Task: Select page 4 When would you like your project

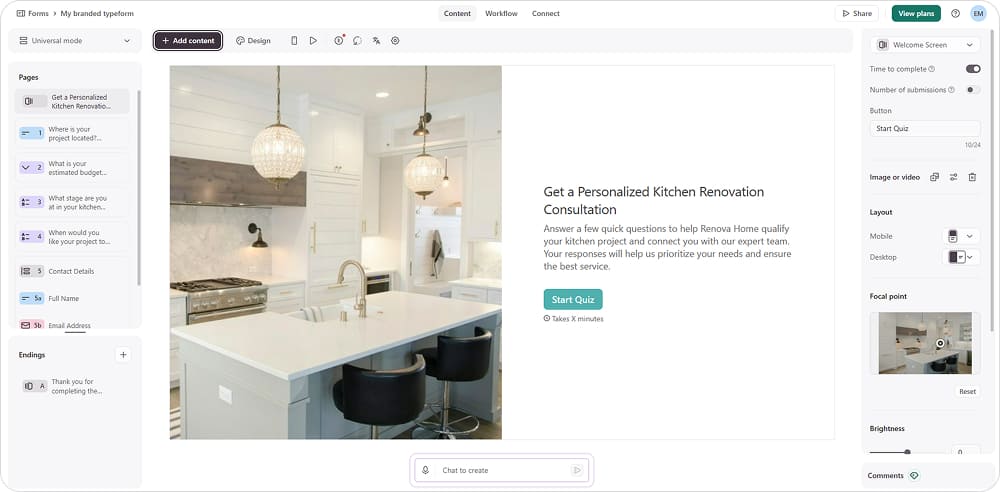Action: 72,237
